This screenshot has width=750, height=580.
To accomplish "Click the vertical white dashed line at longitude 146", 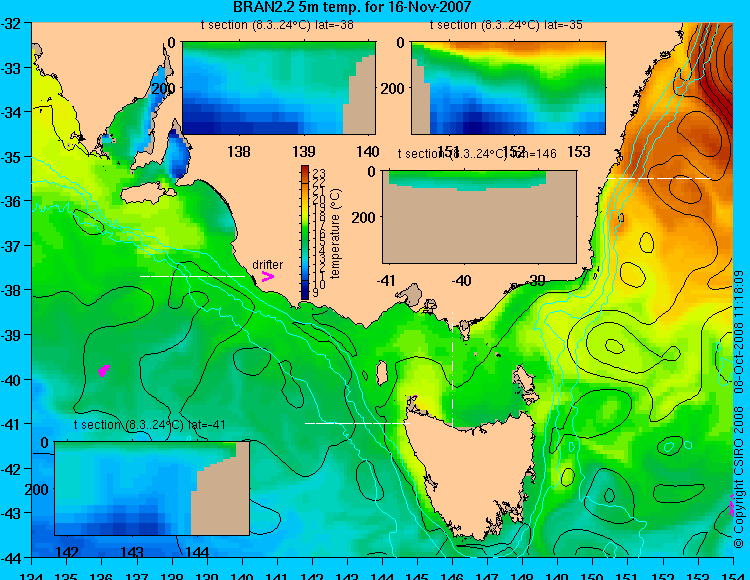I will click(452, 368).
